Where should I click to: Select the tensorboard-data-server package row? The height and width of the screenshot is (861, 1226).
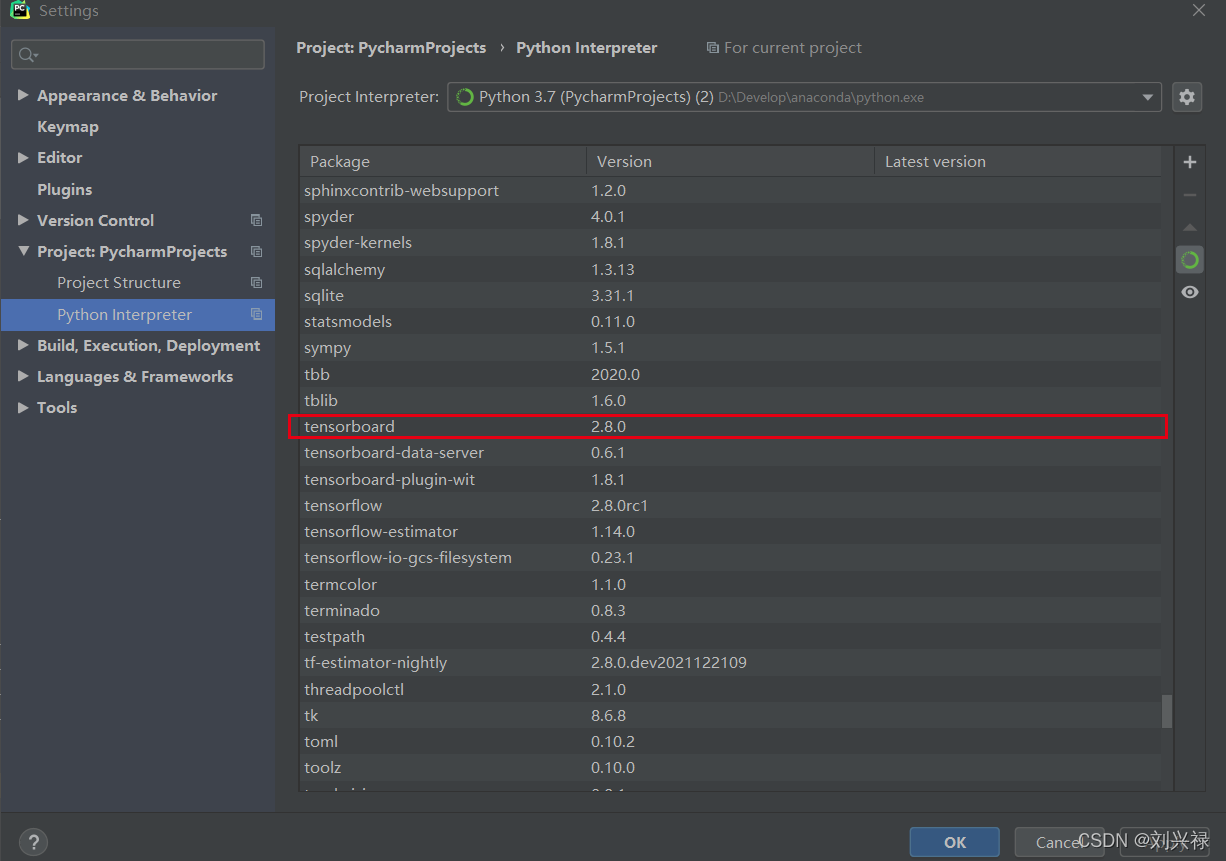730,452
